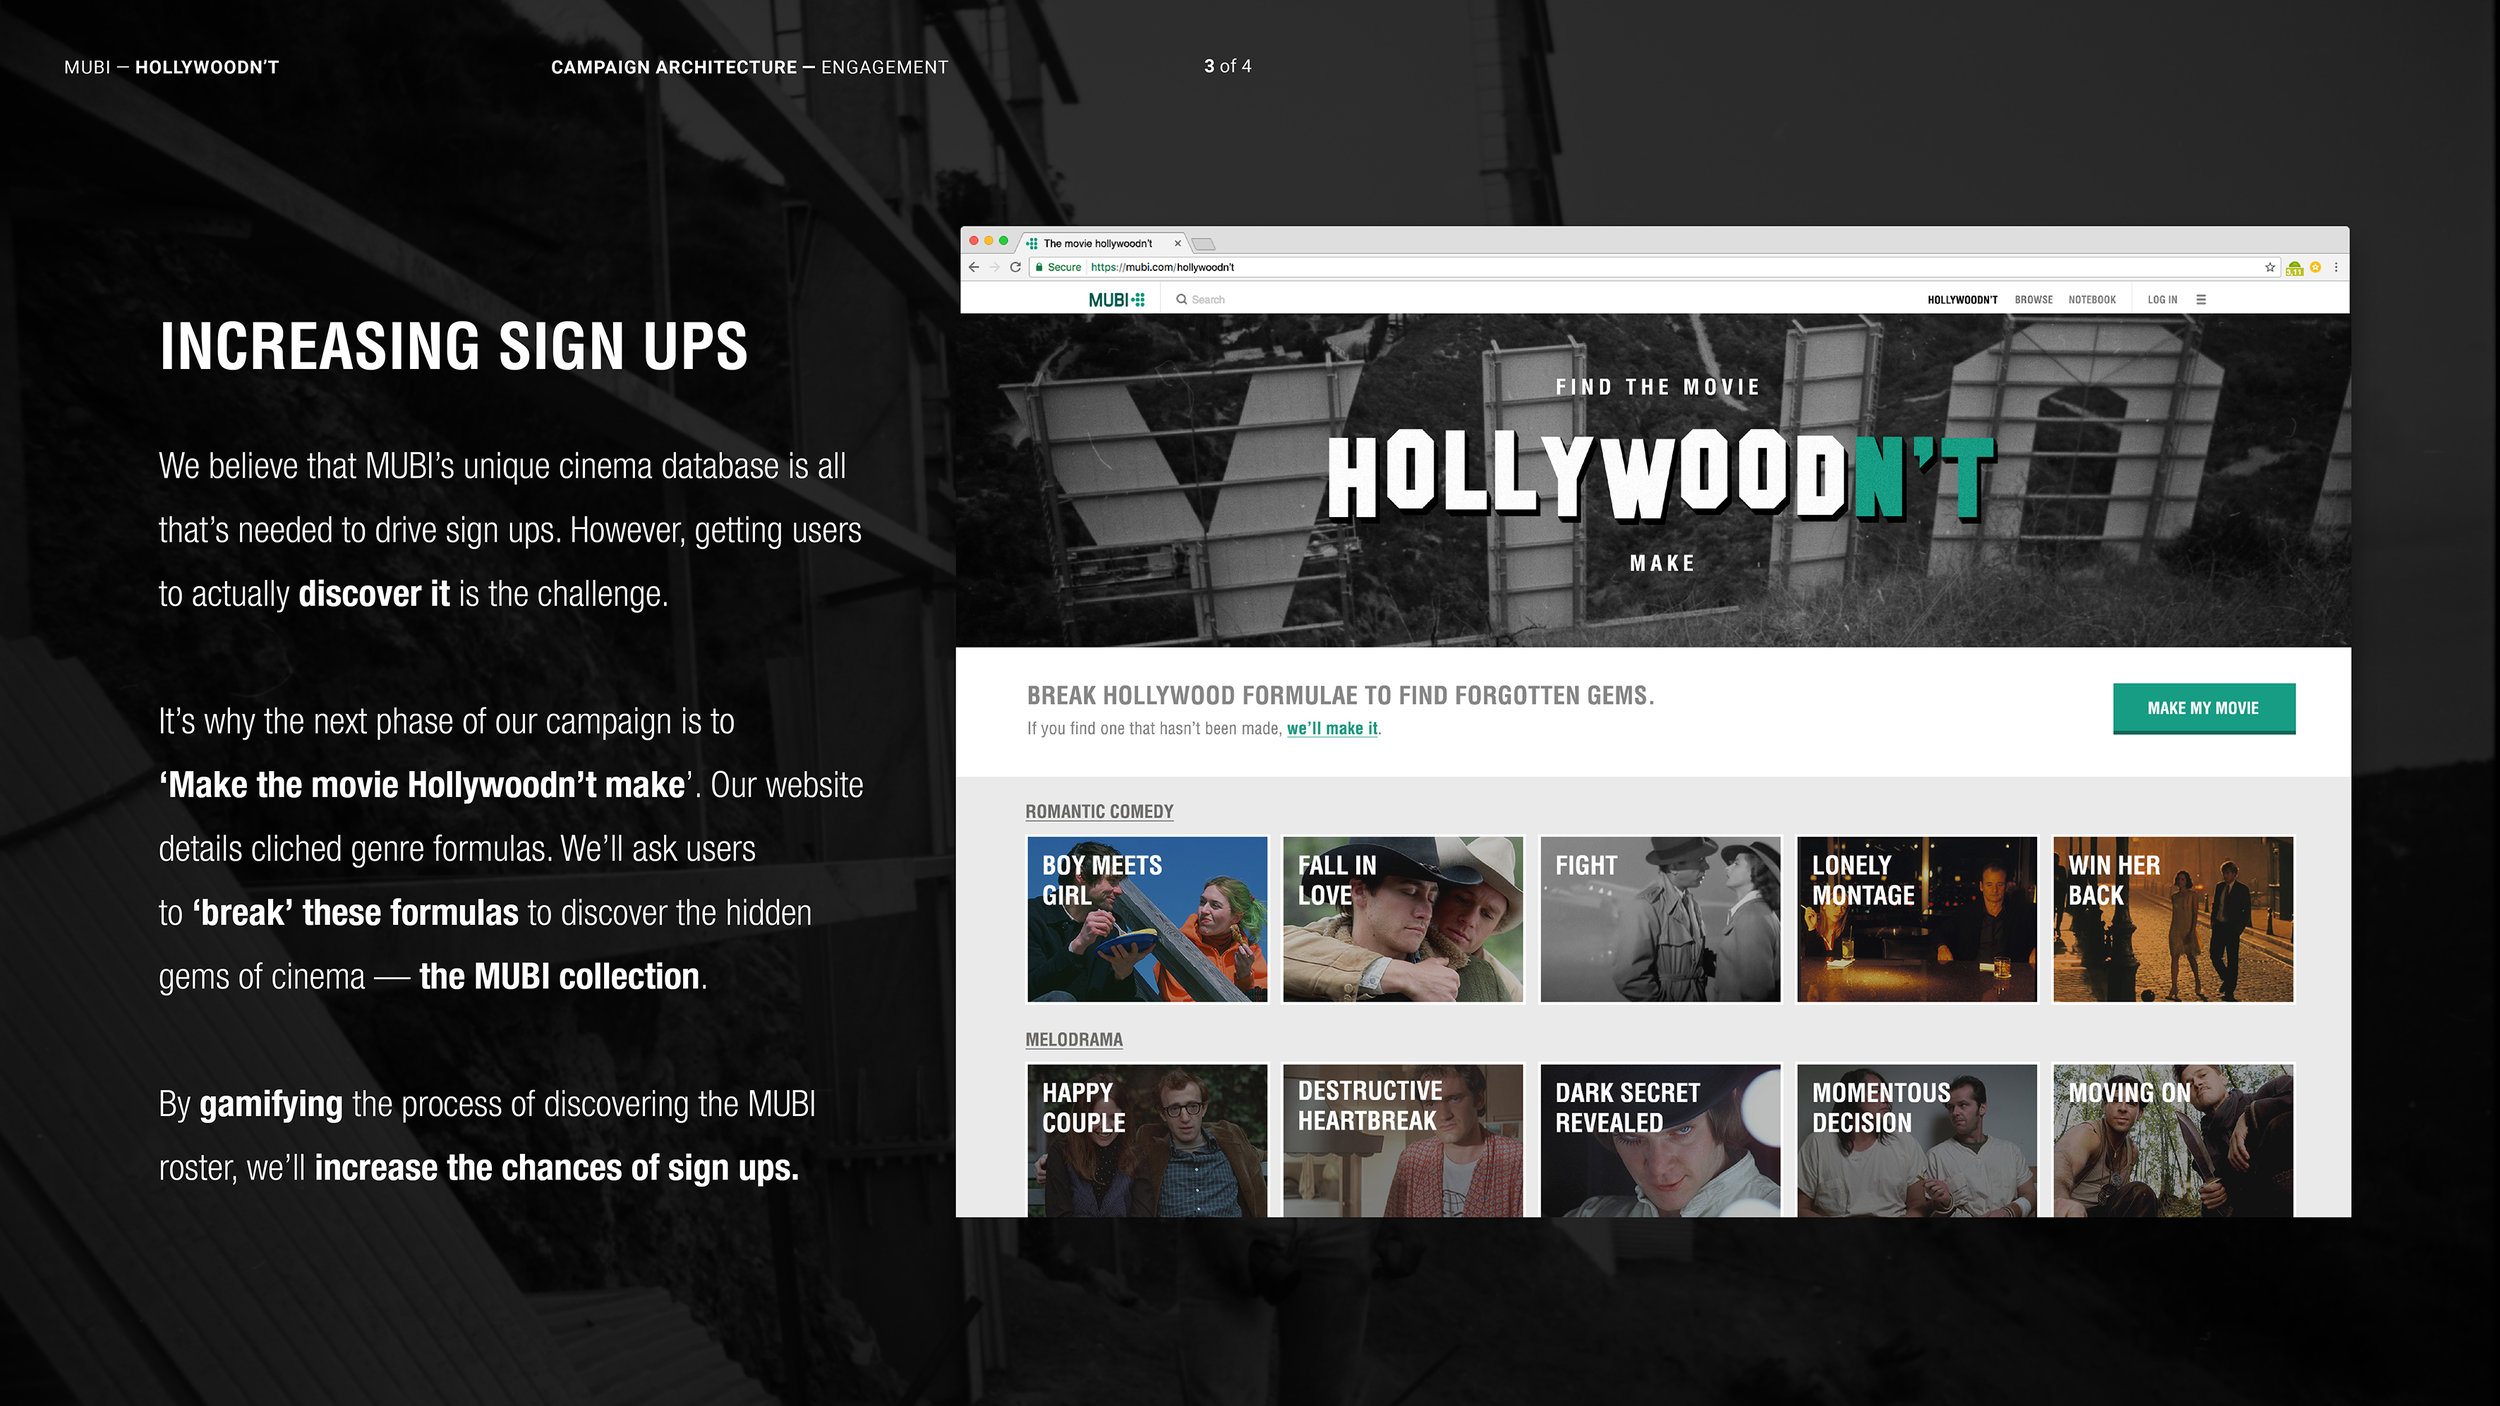Click the green lock Secure indicator
The width and height of the screenshot is (2500, 1406).
pyautogui.click(x=1058, y=267)
